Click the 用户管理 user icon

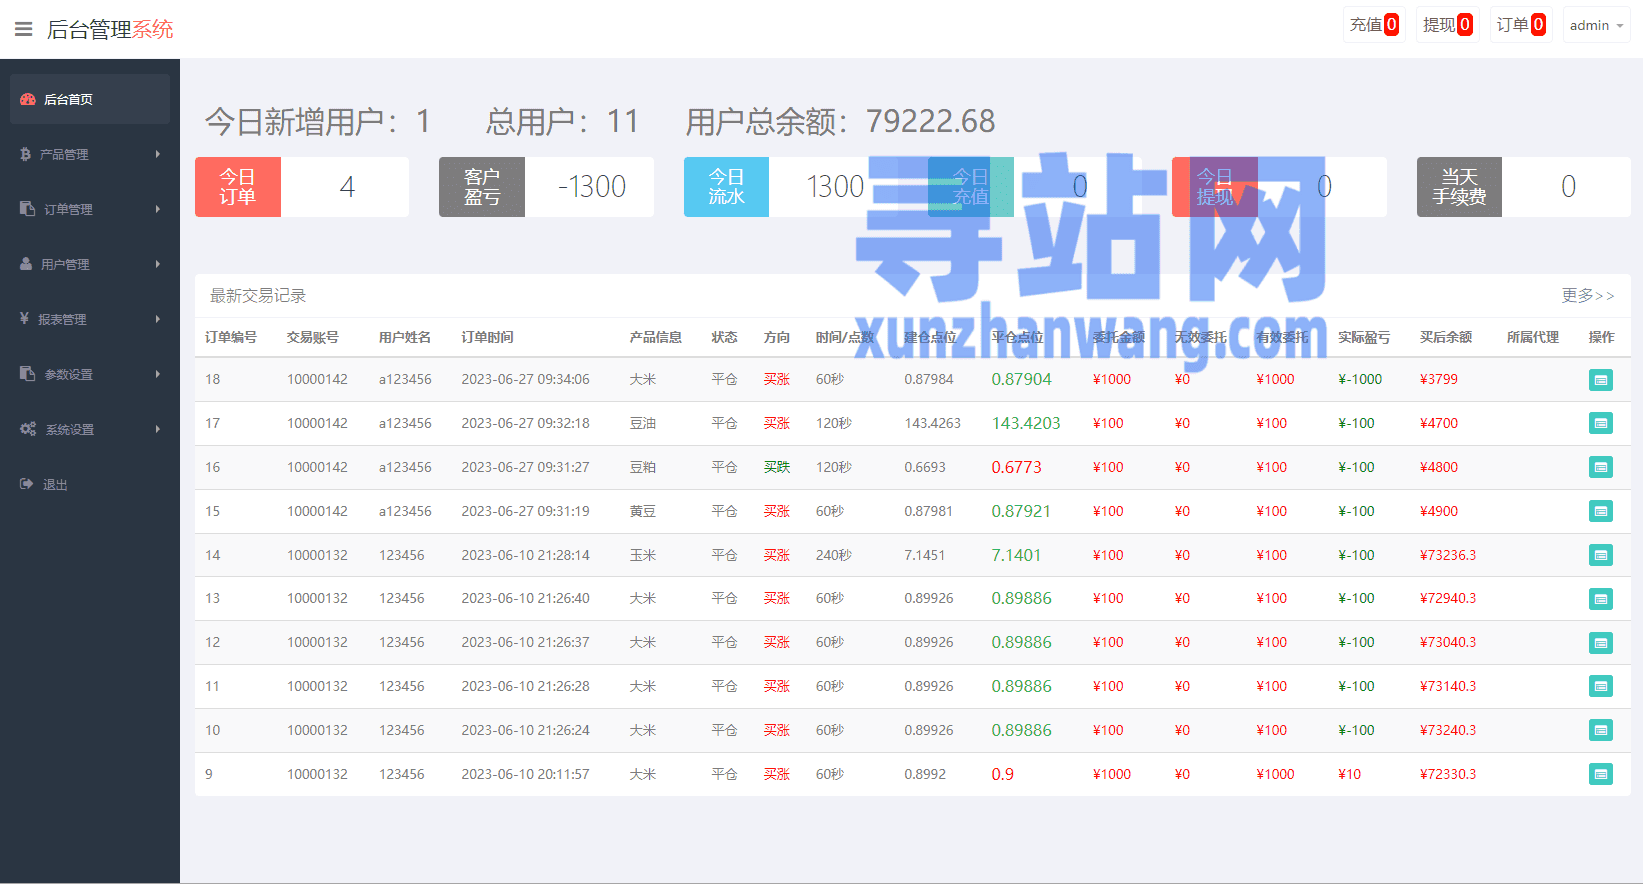click(26, 264)
